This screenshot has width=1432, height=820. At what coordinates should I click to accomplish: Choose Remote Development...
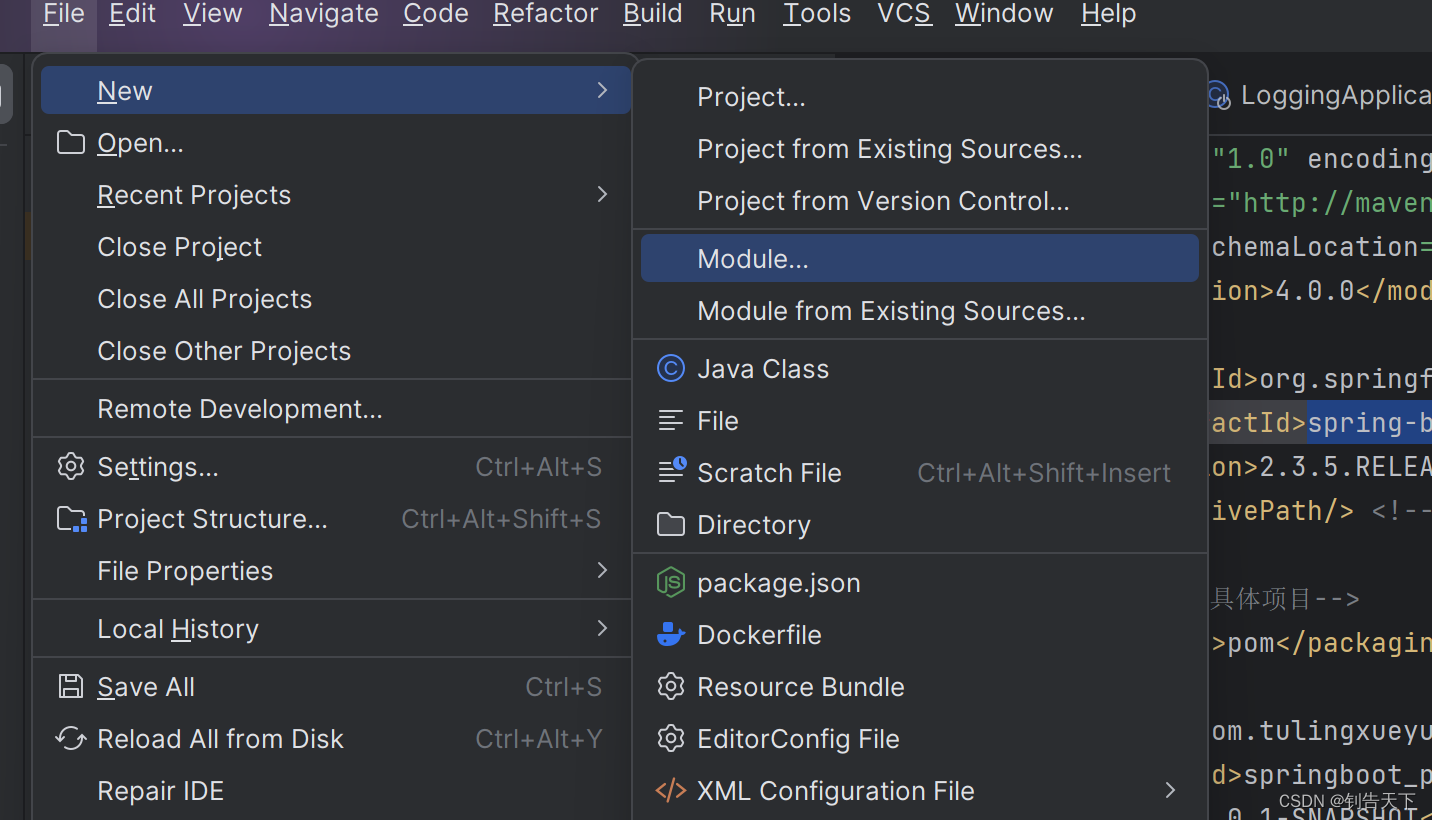pyautogui.click(x=335, y=409)
